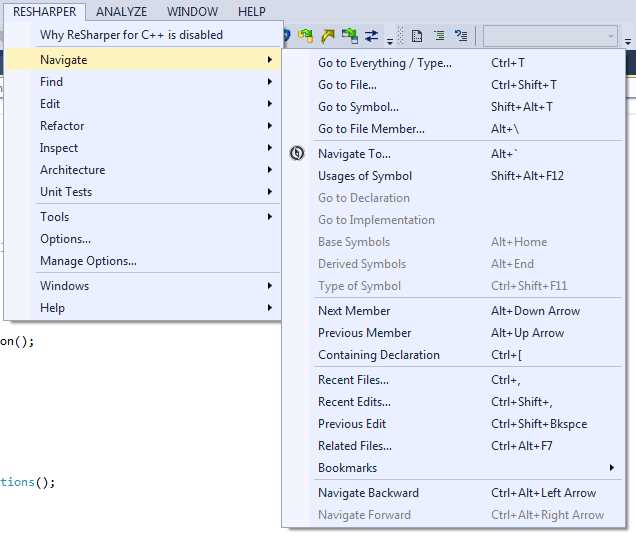Expand the Unit Tests submenu
Viewport: 636px width, 538px height.
143,192
